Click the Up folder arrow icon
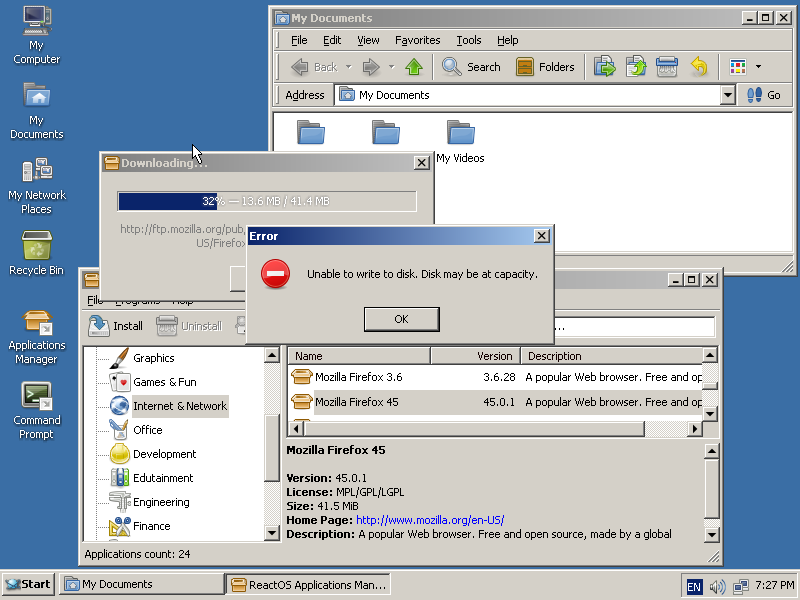800x600 pixels. point(414,67)
